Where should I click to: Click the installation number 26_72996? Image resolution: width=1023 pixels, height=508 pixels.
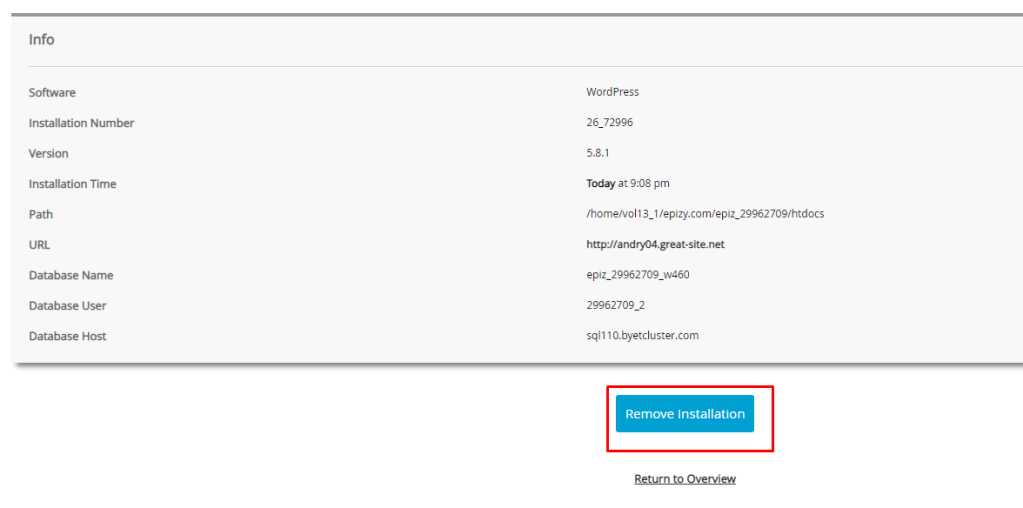pyautogui.click(x=609, y=123)
